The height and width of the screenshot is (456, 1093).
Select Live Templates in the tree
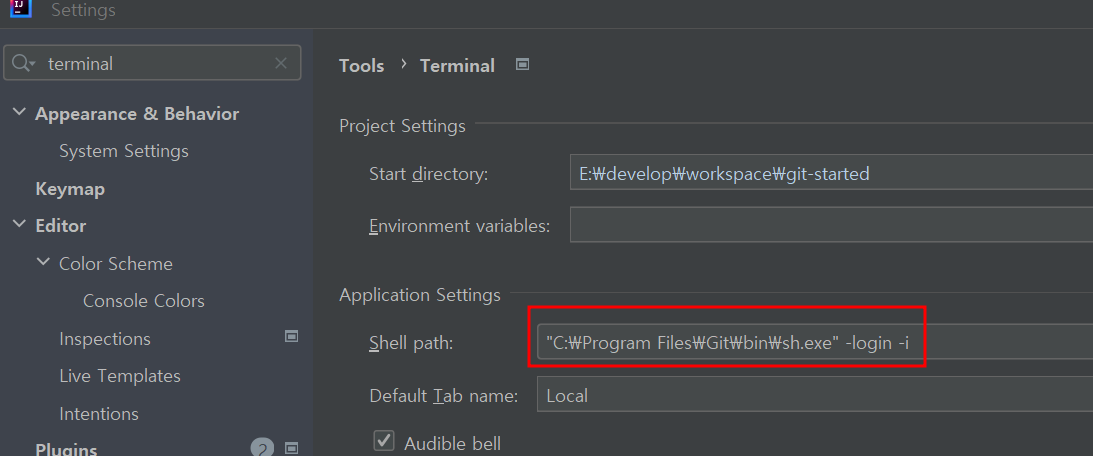click(120, 376)
